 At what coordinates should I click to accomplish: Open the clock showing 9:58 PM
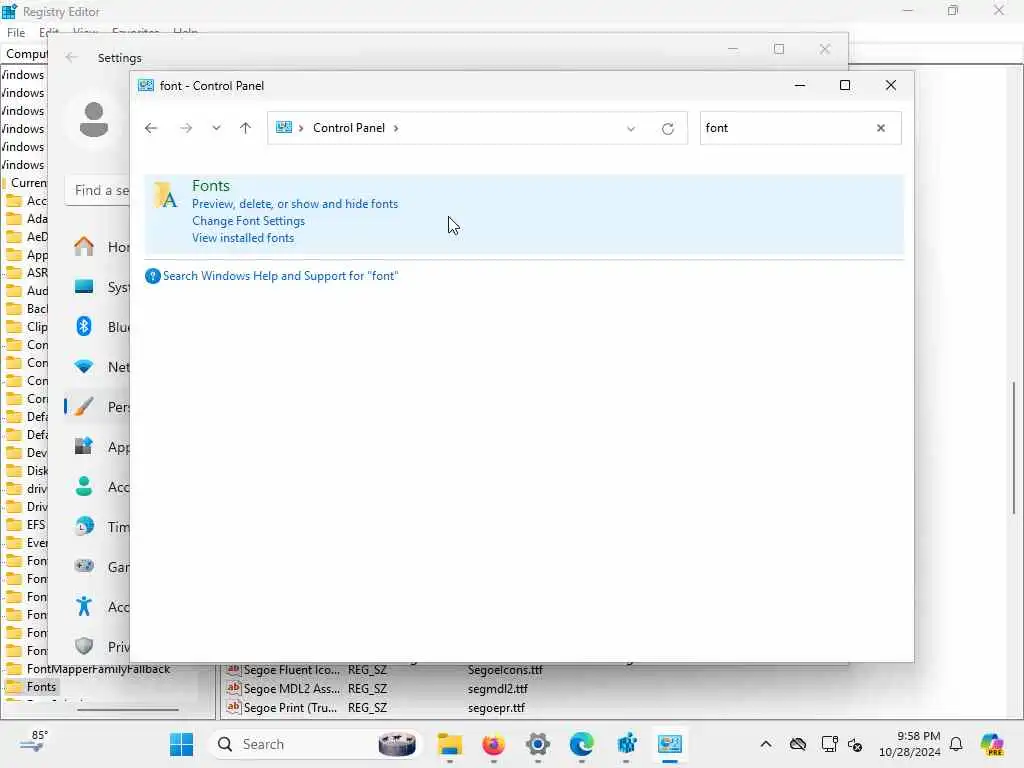tap(910, 744)
